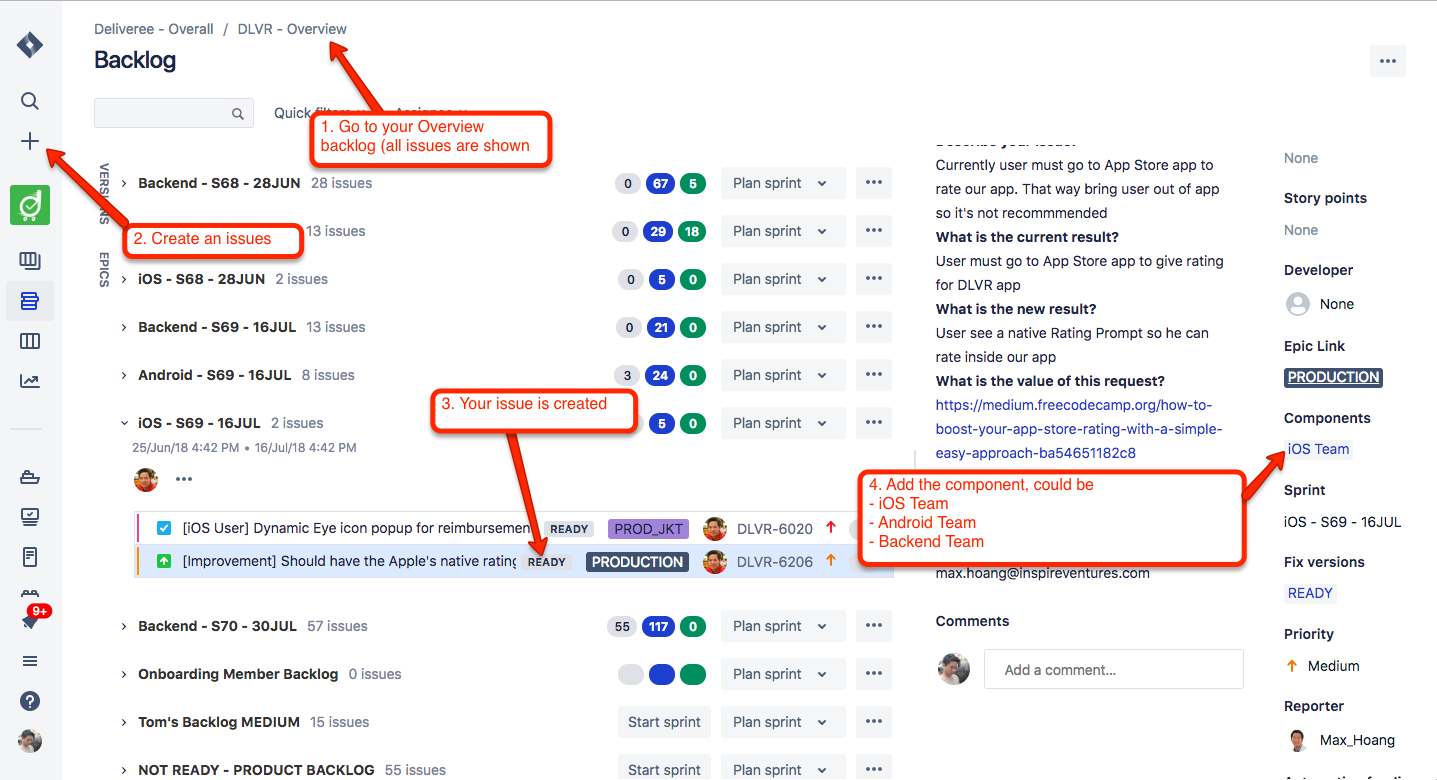Image resolution: width=1437 pixels, height=780 pixels.
Task: Open the PRODUCTION epic link in details
Action: 1333,377
